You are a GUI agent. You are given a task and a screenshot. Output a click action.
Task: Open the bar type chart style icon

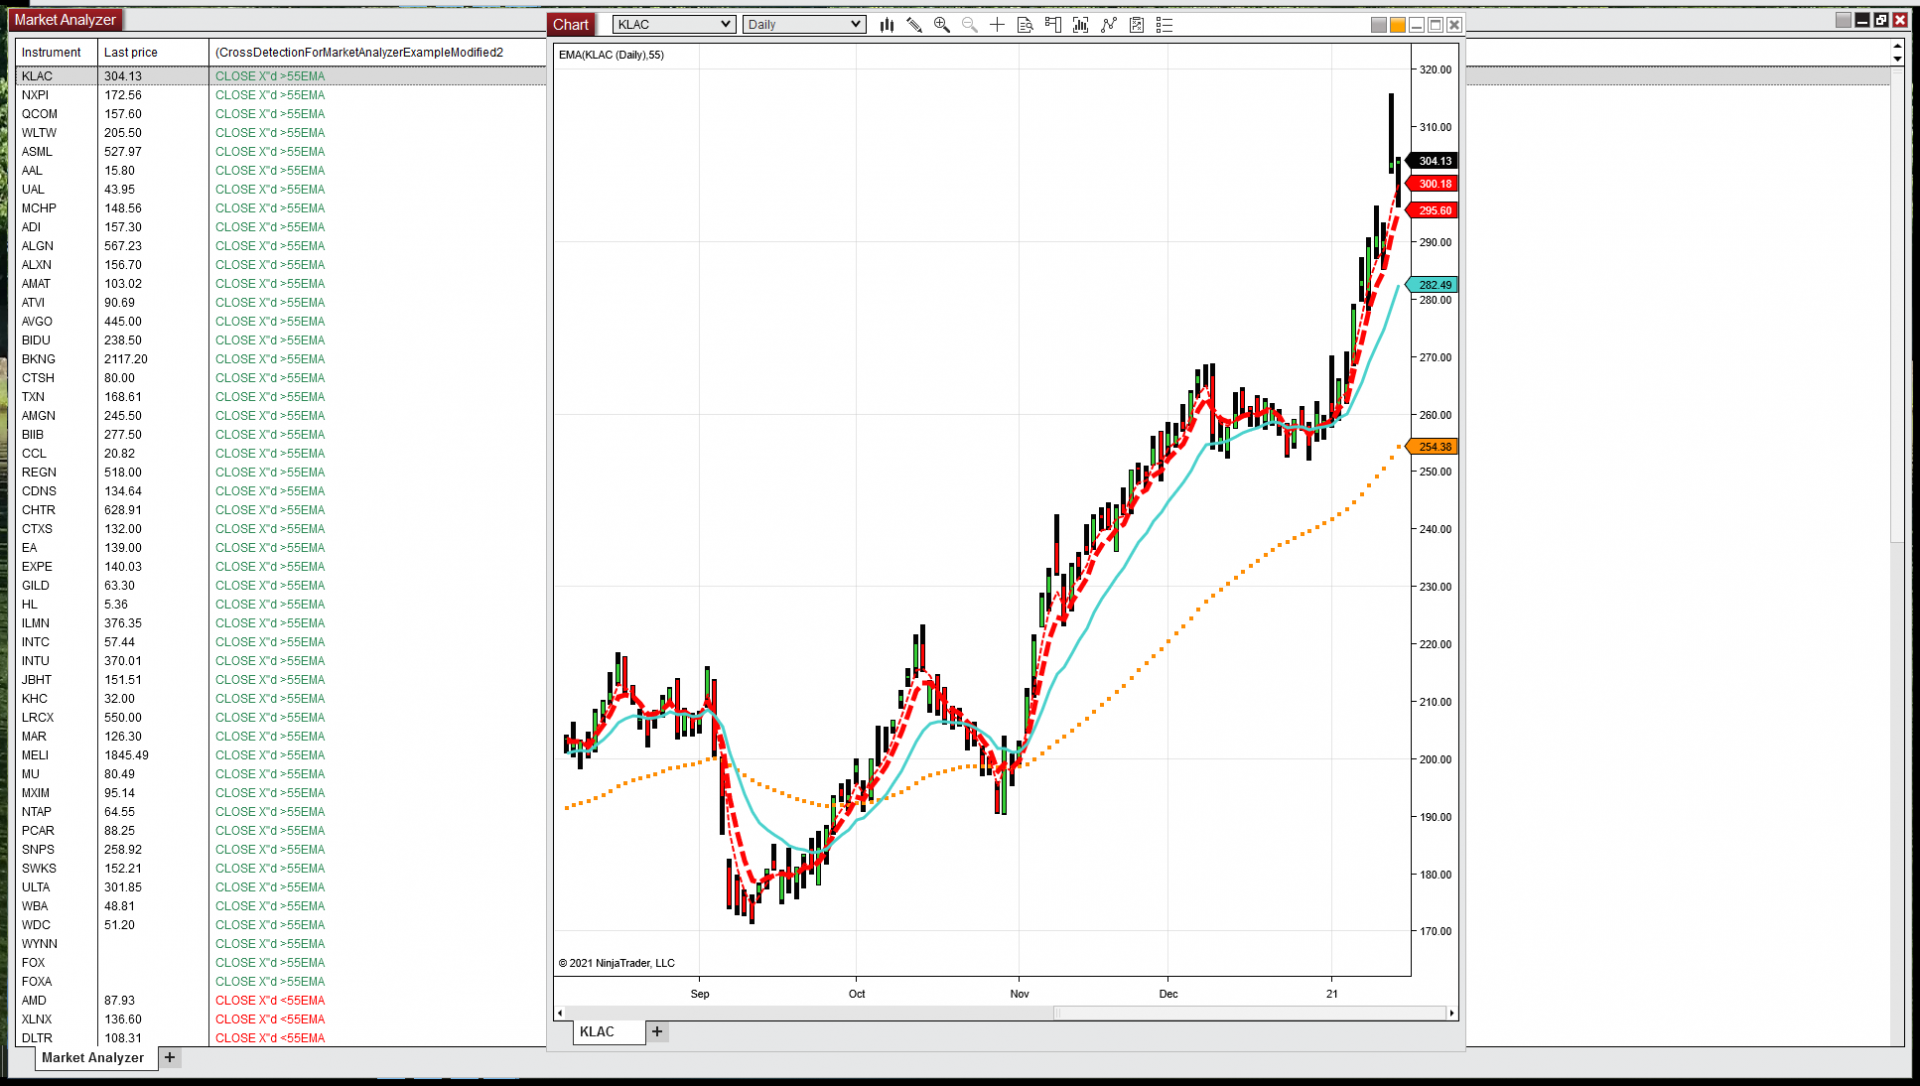tap(886, 25)
